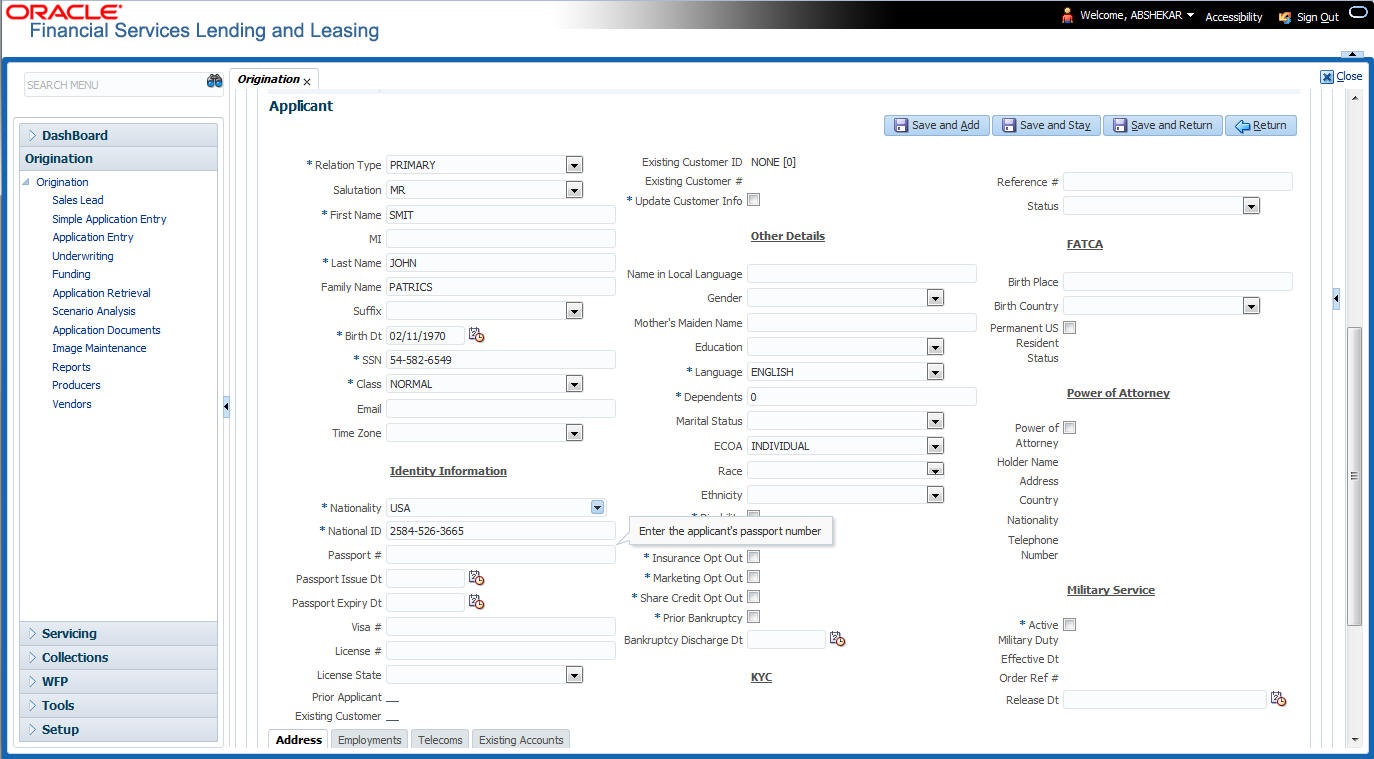Screen dimensions: 1374x759
Task: Click the SEARCH MENU box
Action: pyautogui.click(x=112, y=85)
